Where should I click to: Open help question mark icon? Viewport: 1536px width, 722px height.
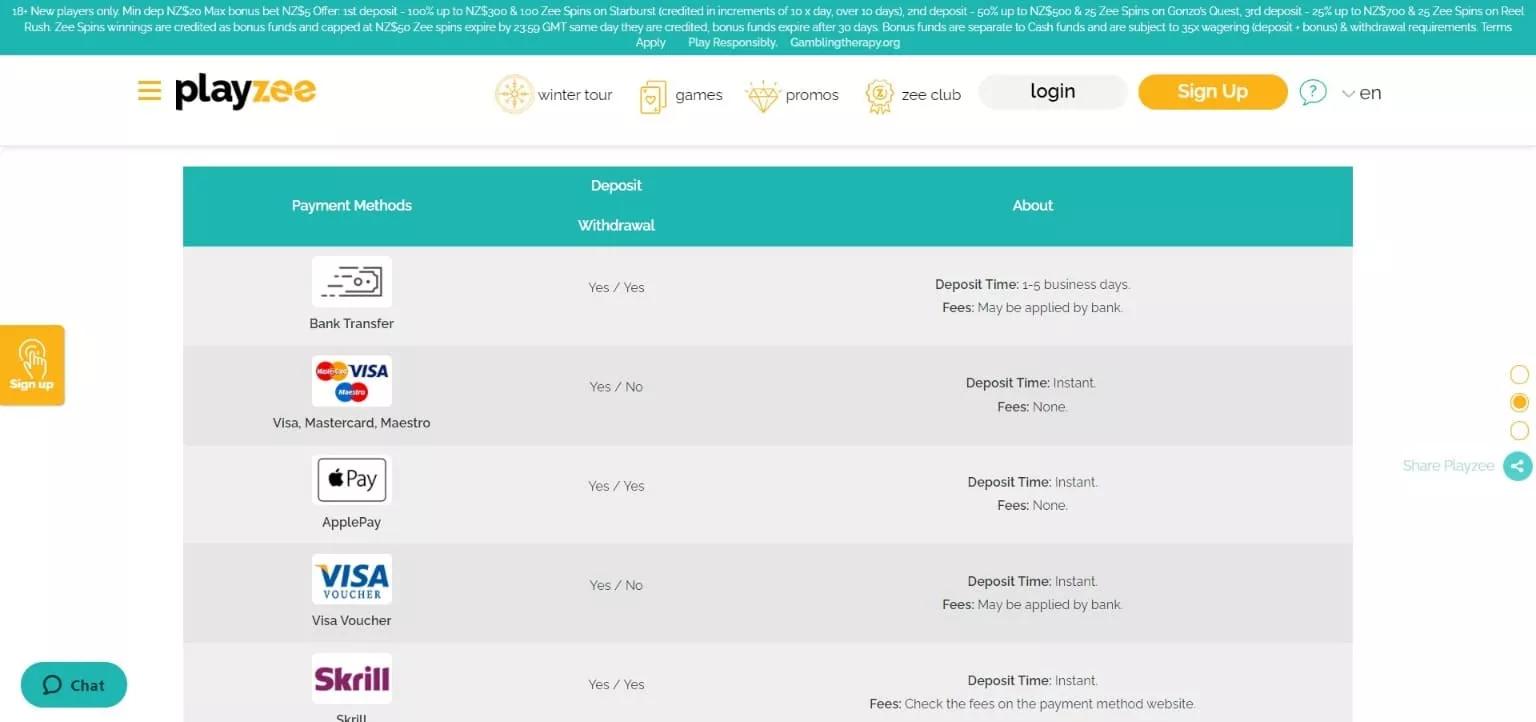click(1312, 93)
